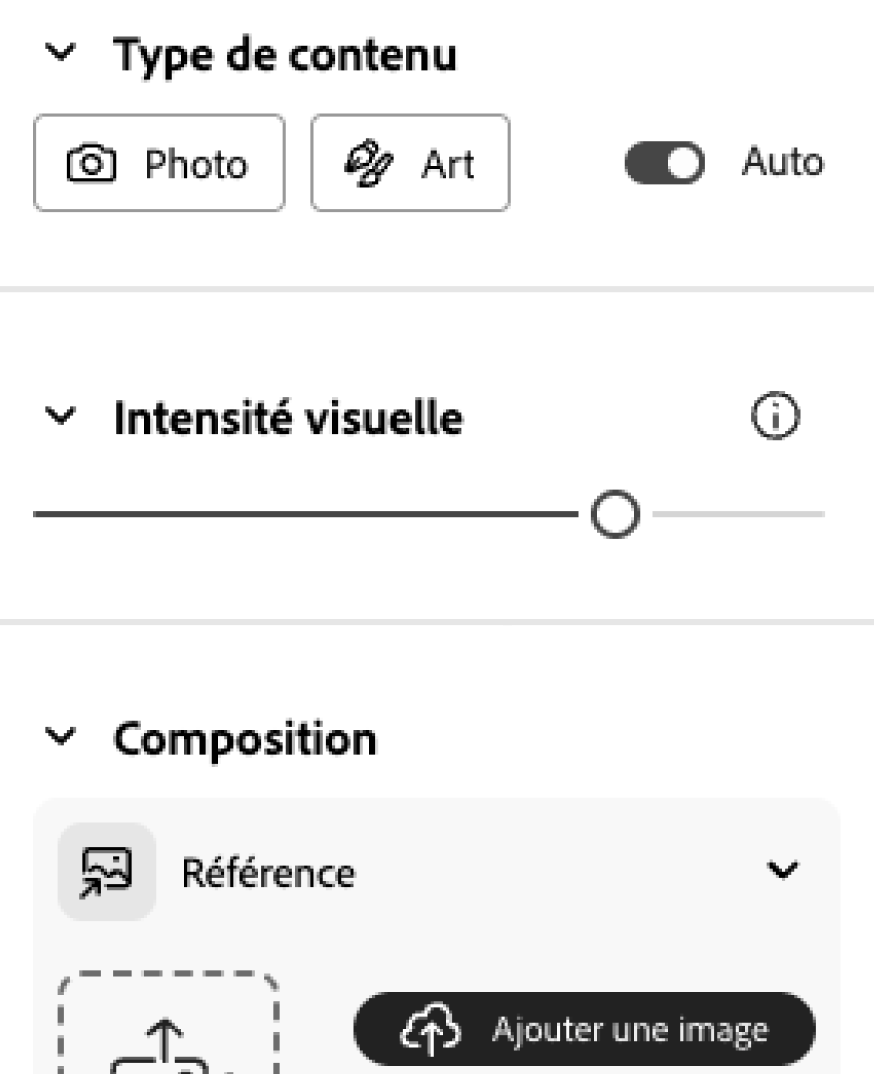This screenshot has height=1074, width=874.
Task: Click the Ajouter une image button
Action: 585,1028
